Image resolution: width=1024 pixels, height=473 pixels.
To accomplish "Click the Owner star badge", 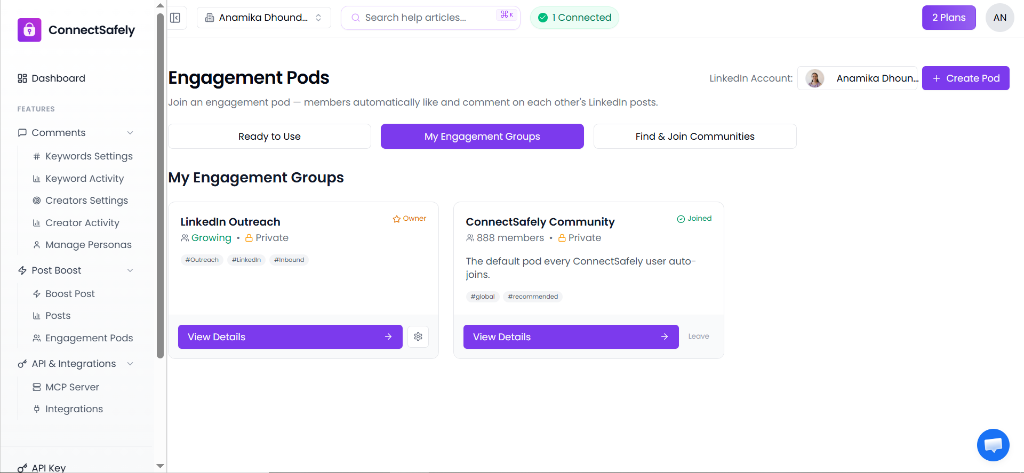I will (409, 219).
